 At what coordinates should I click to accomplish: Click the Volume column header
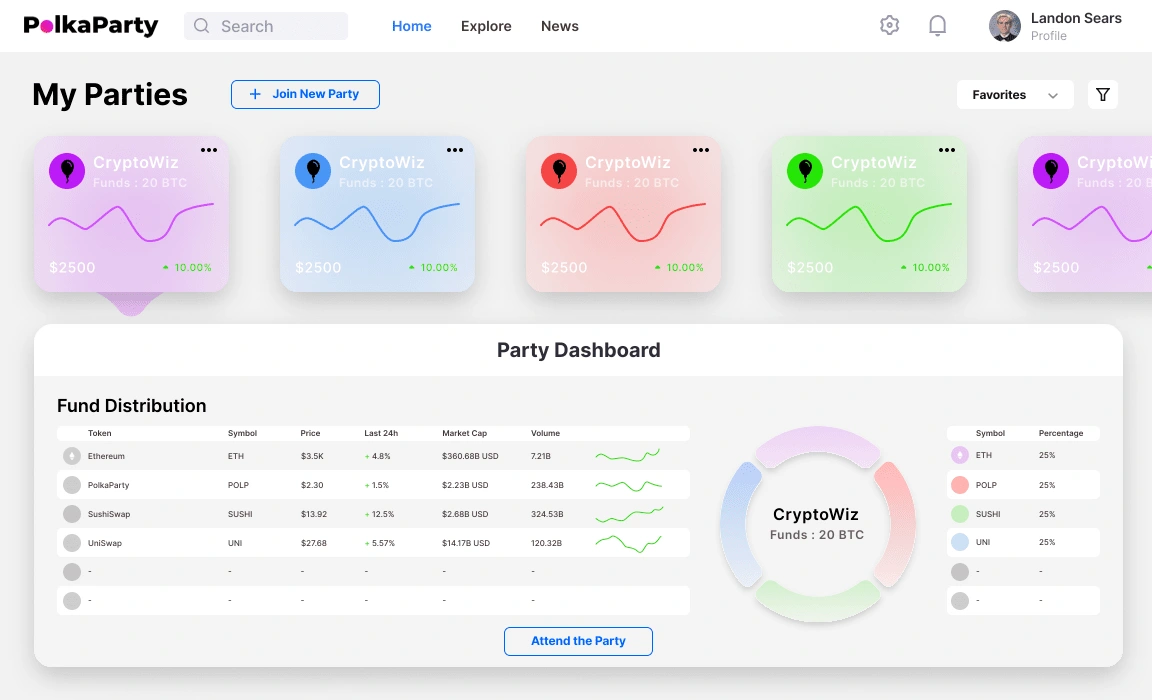[545, 433]
